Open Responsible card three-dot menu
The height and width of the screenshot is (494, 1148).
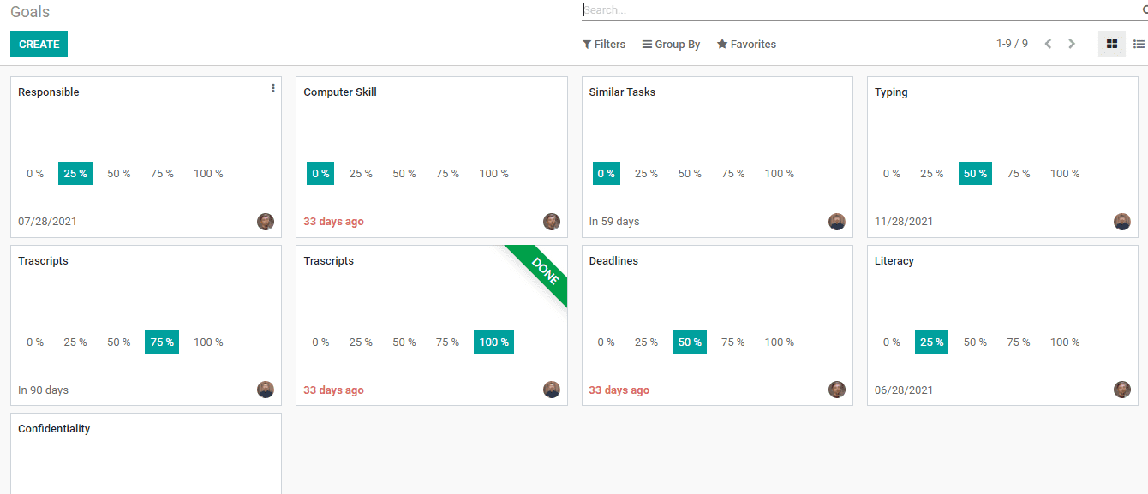(273, 89)
